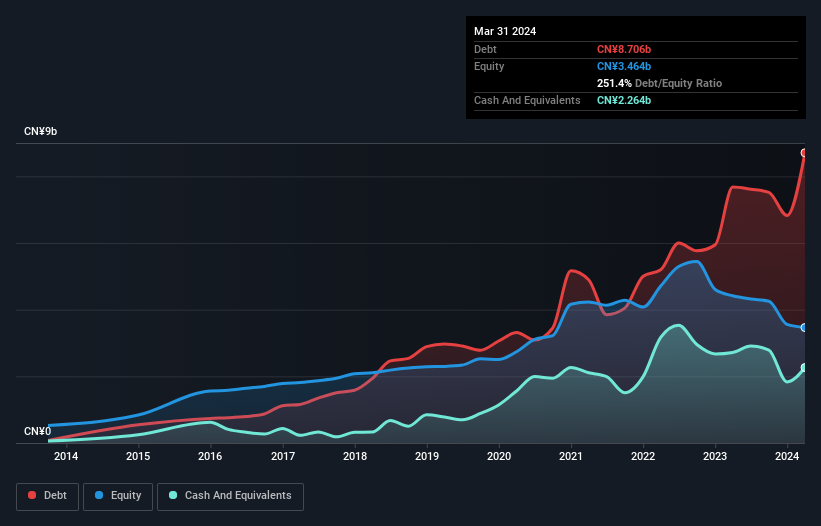The height and width of the screenshot is (526, 821).
Task: Select the 2017 x-axis label
Action: tap(283, 456)
